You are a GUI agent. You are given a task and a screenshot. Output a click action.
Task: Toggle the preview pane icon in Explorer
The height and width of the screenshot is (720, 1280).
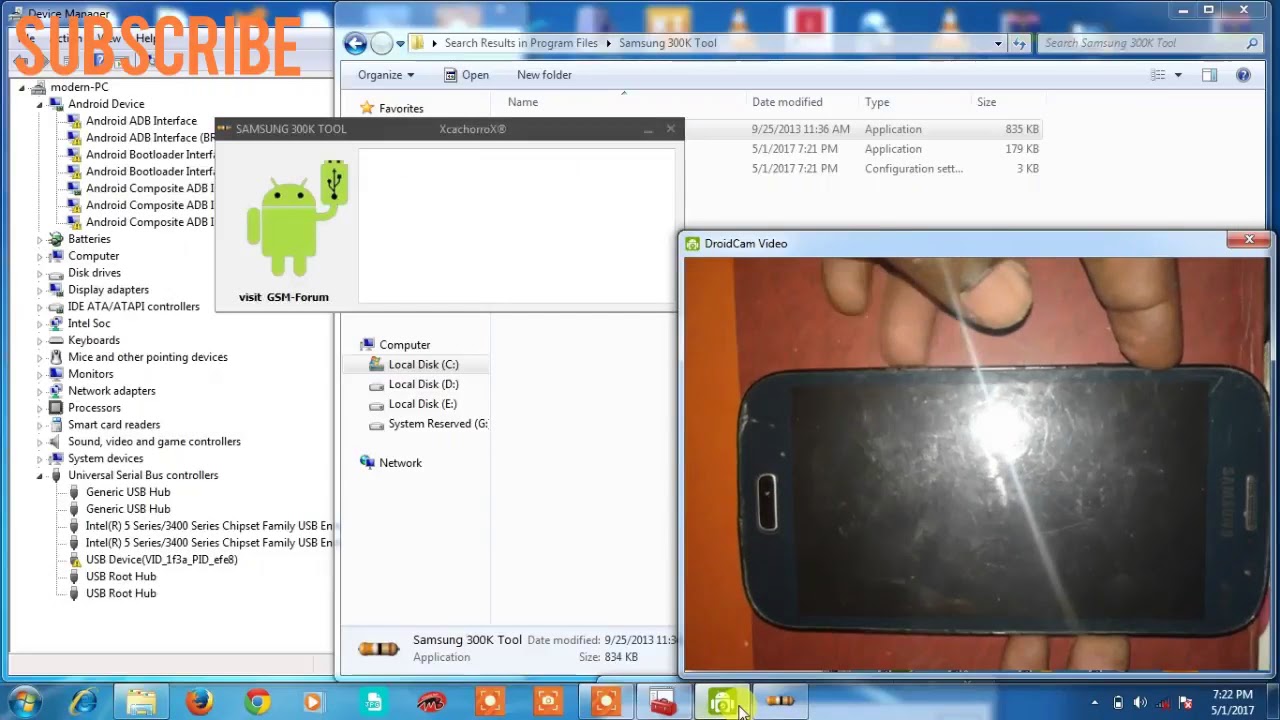[x=1209, y=75]
